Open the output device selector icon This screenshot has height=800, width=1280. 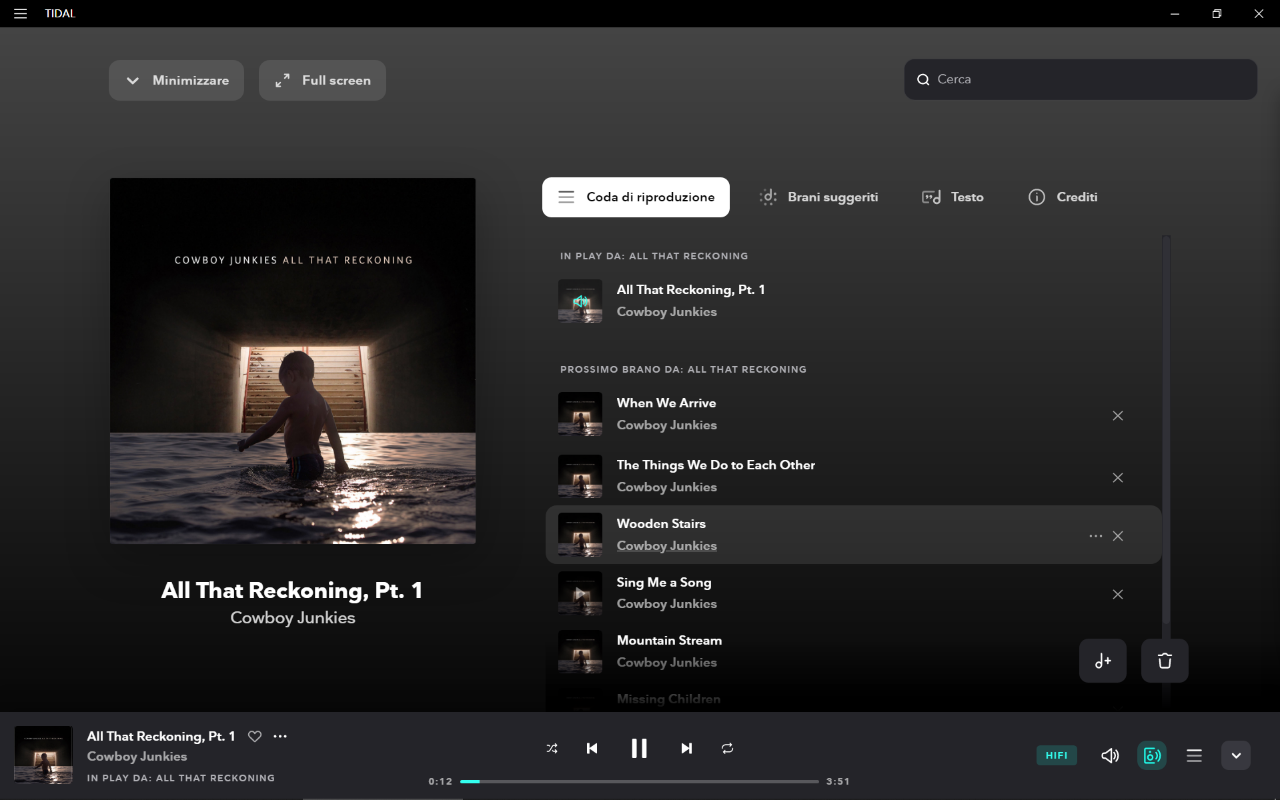(x=1152, y=755)
